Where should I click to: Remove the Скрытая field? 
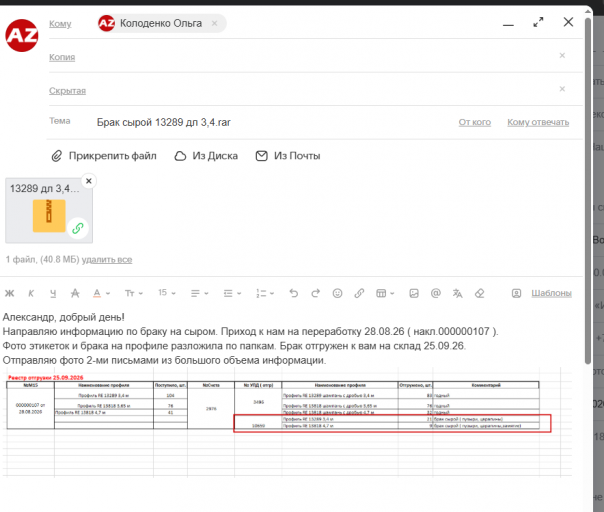point(562,89)
